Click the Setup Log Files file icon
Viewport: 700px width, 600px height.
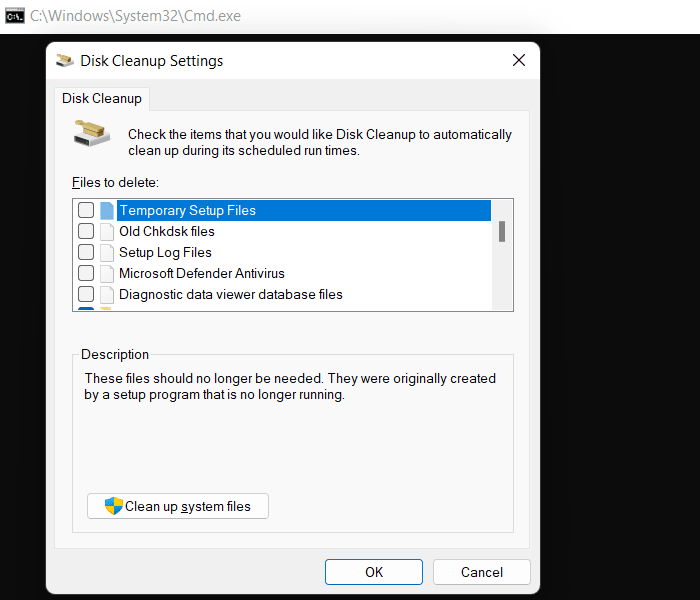tap(107, 253)
